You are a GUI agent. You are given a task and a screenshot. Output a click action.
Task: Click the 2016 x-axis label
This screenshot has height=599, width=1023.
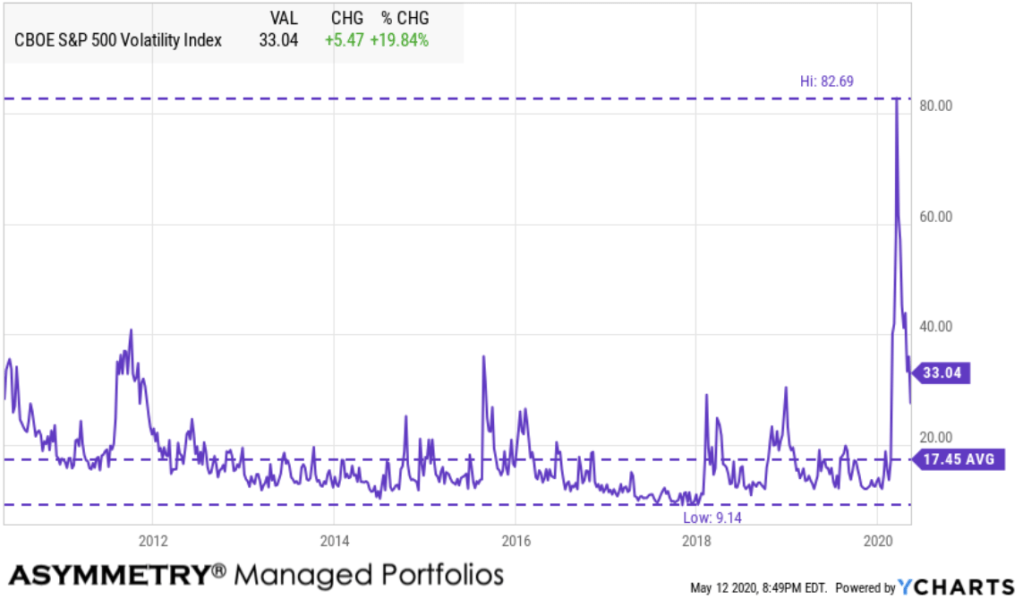515,541
